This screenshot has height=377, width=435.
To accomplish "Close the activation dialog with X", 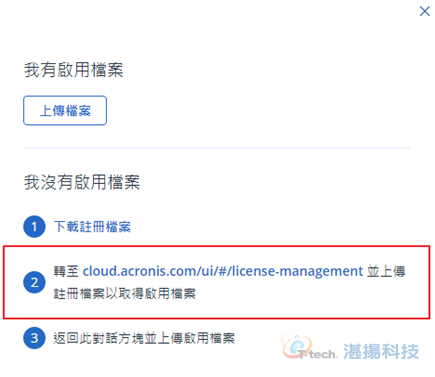I will (x=424, y=11).
